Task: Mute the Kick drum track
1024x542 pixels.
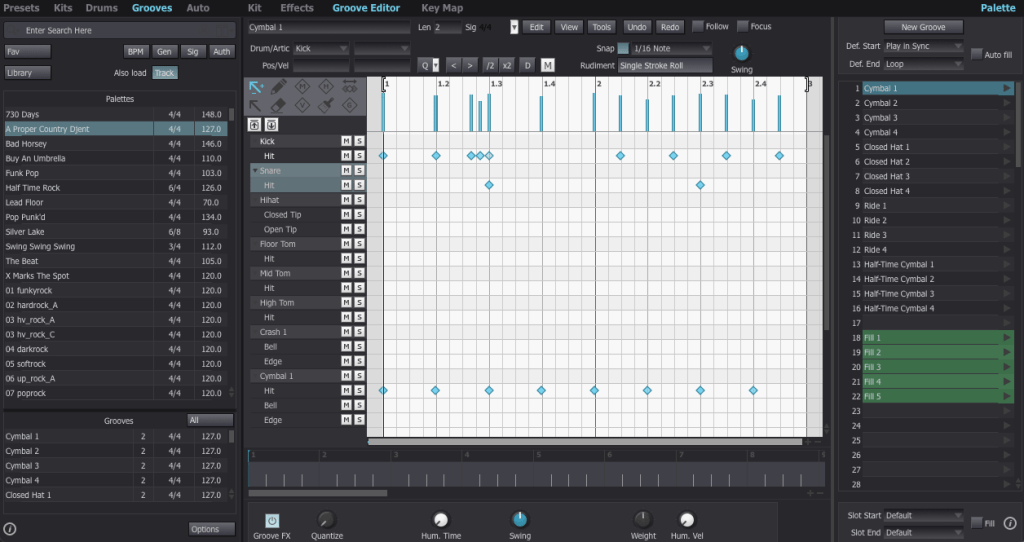Action: (x=346, y=142)
